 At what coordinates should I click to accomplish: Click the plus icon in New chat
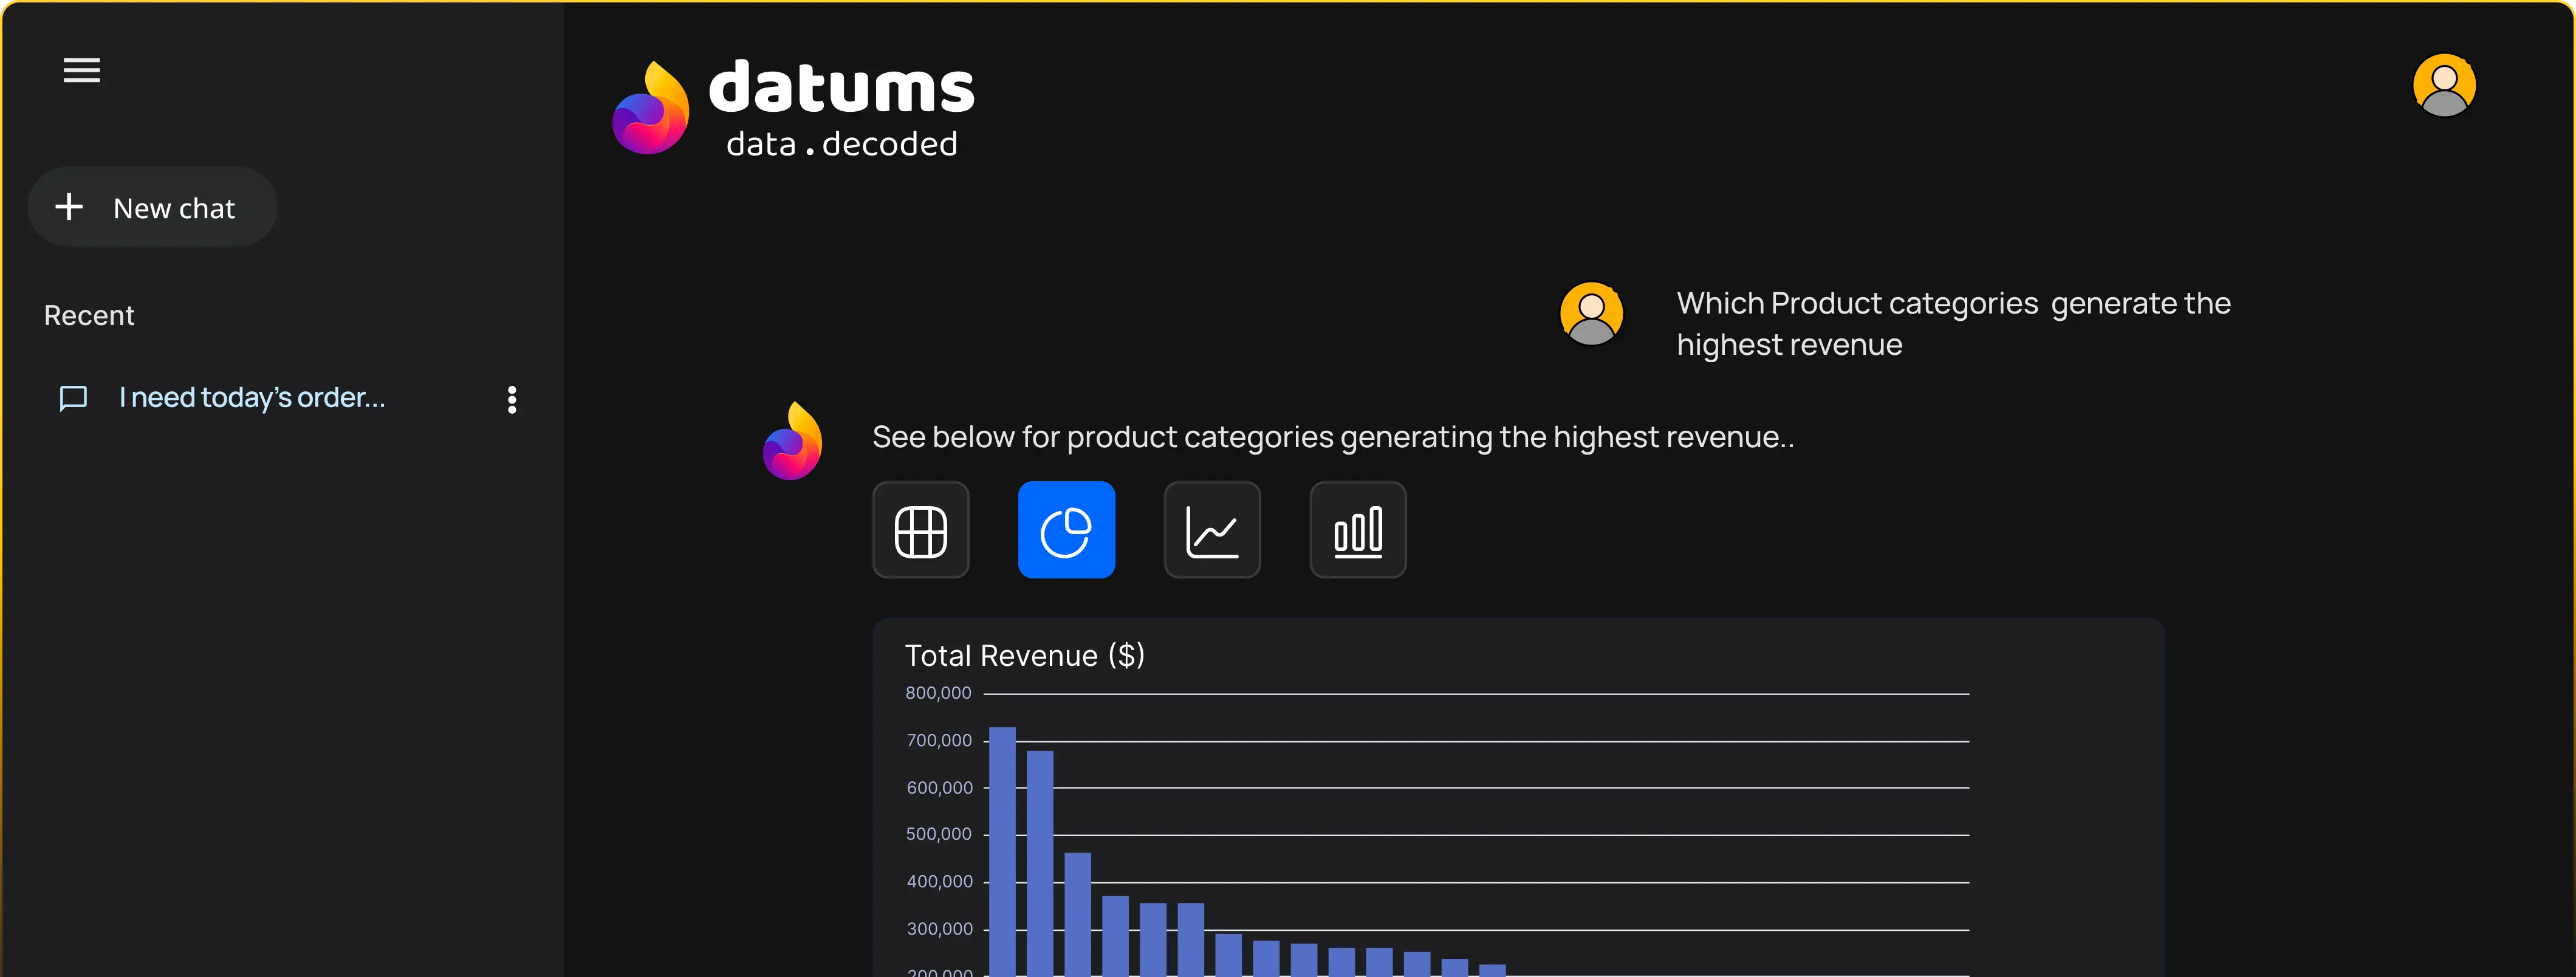69,207
